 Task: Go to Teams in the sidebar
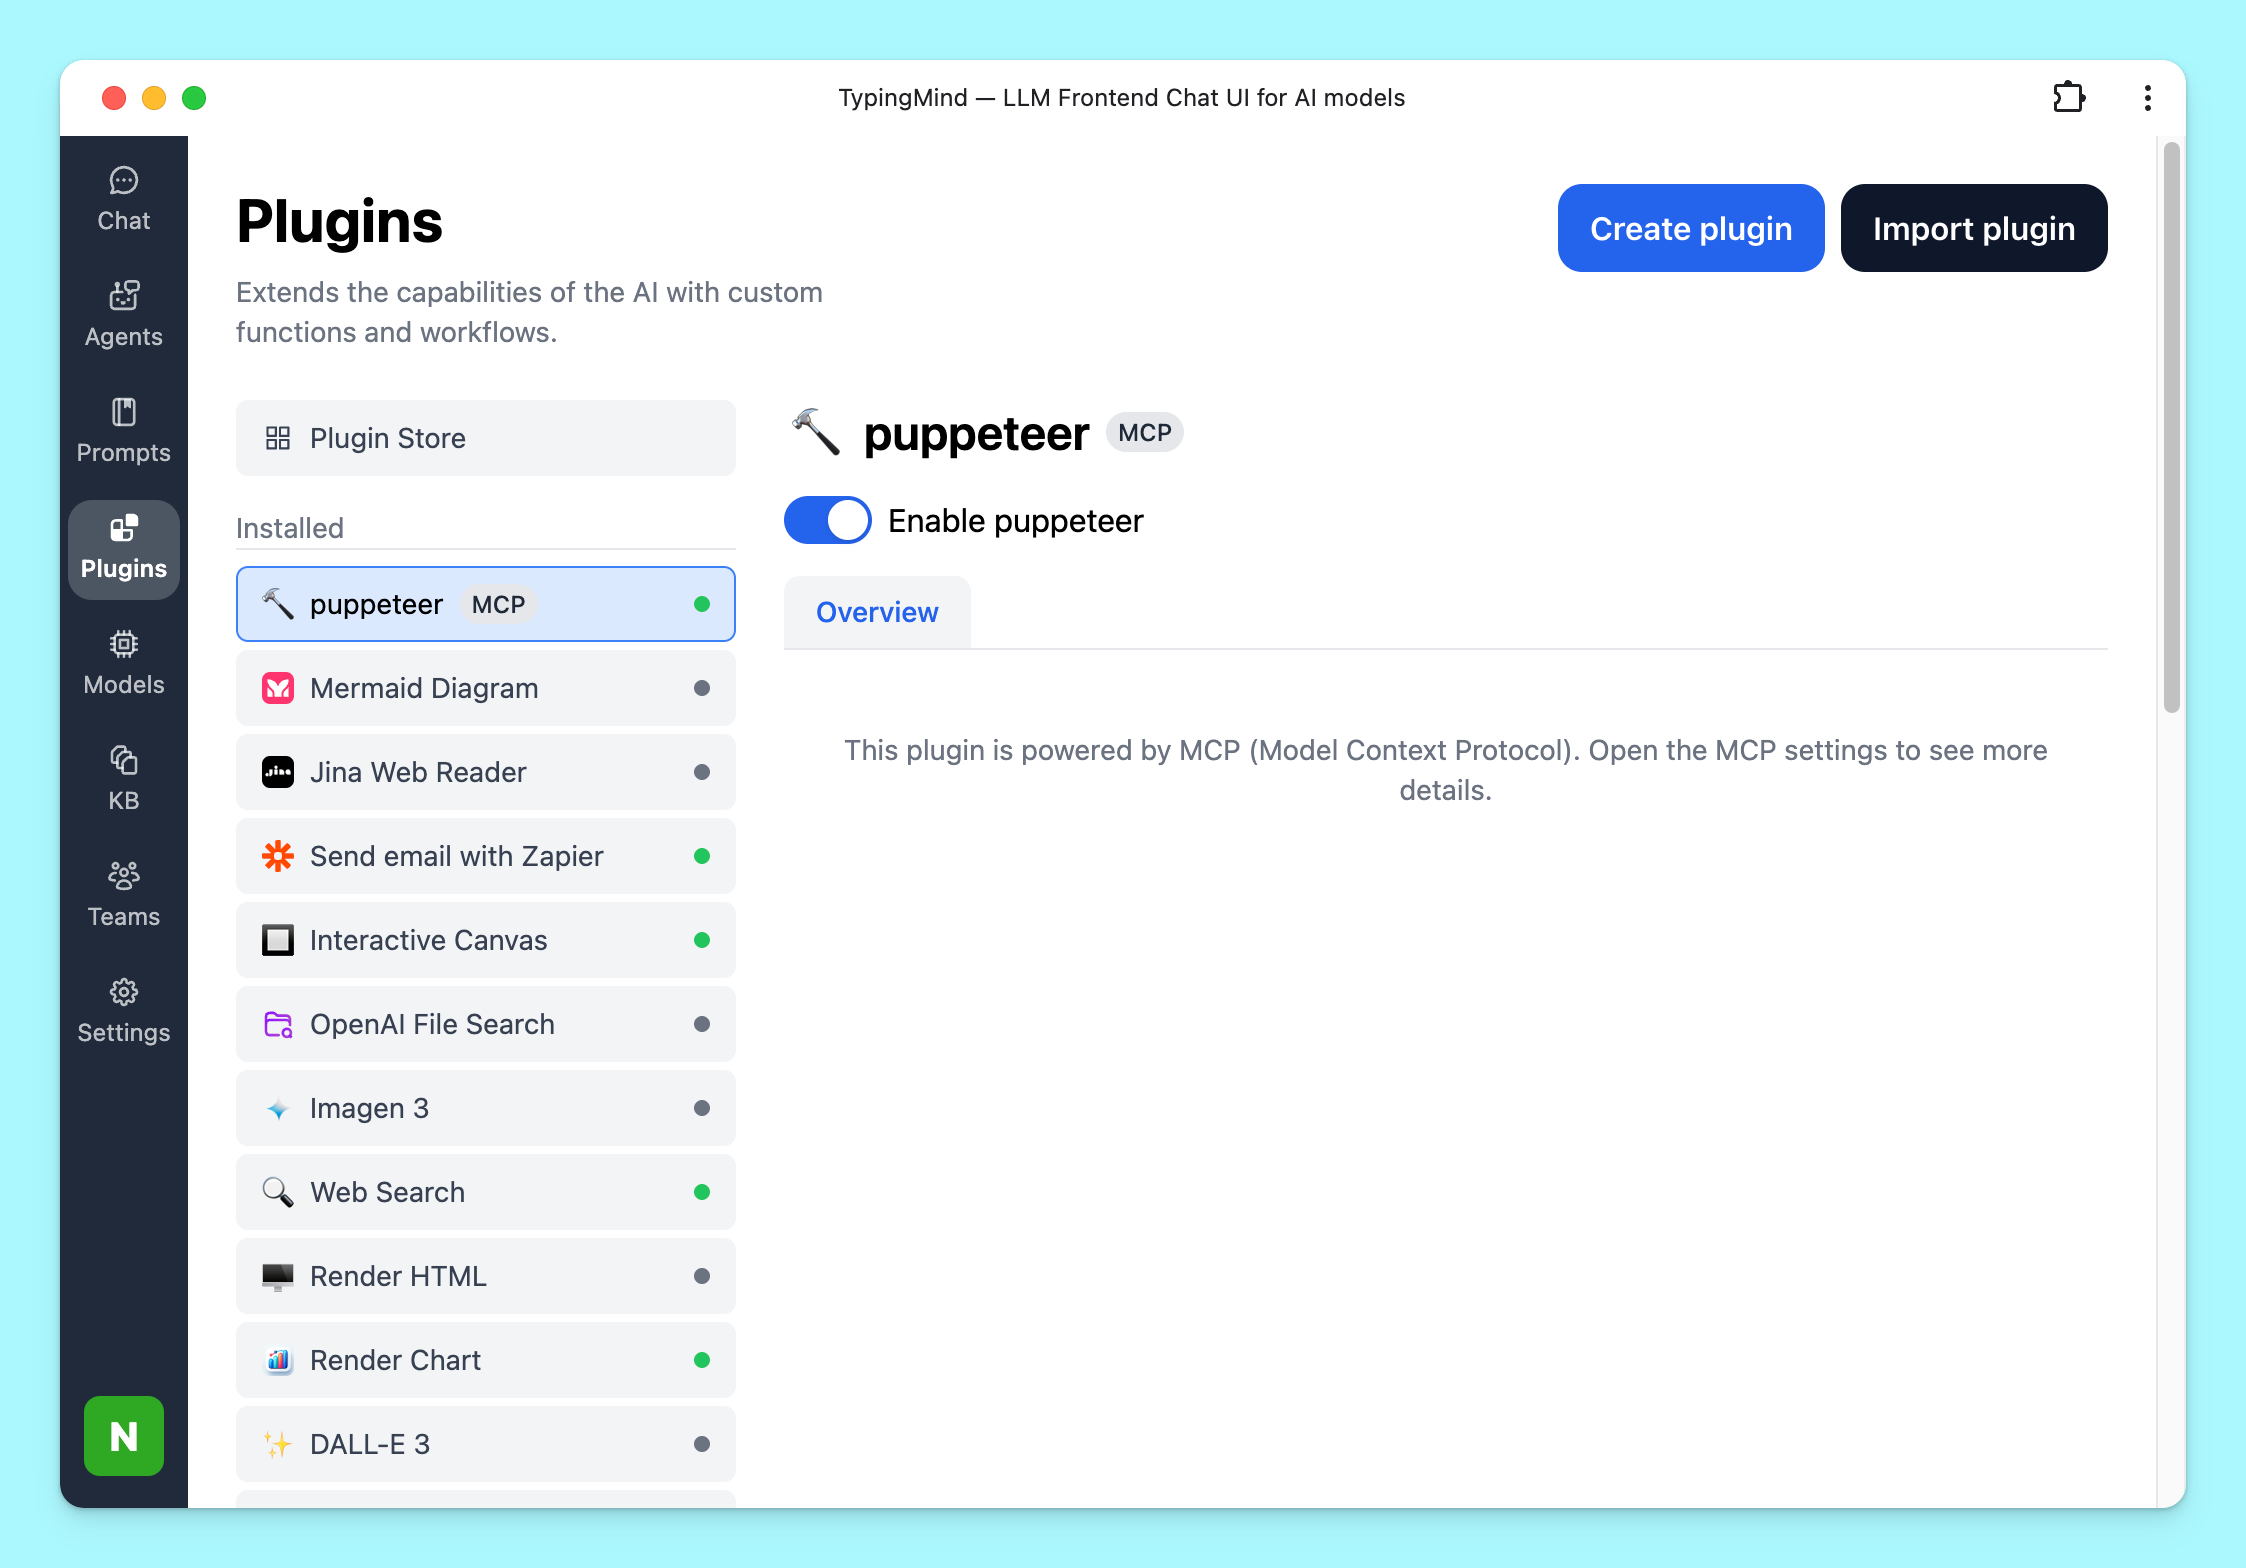[x=124, y=895]
